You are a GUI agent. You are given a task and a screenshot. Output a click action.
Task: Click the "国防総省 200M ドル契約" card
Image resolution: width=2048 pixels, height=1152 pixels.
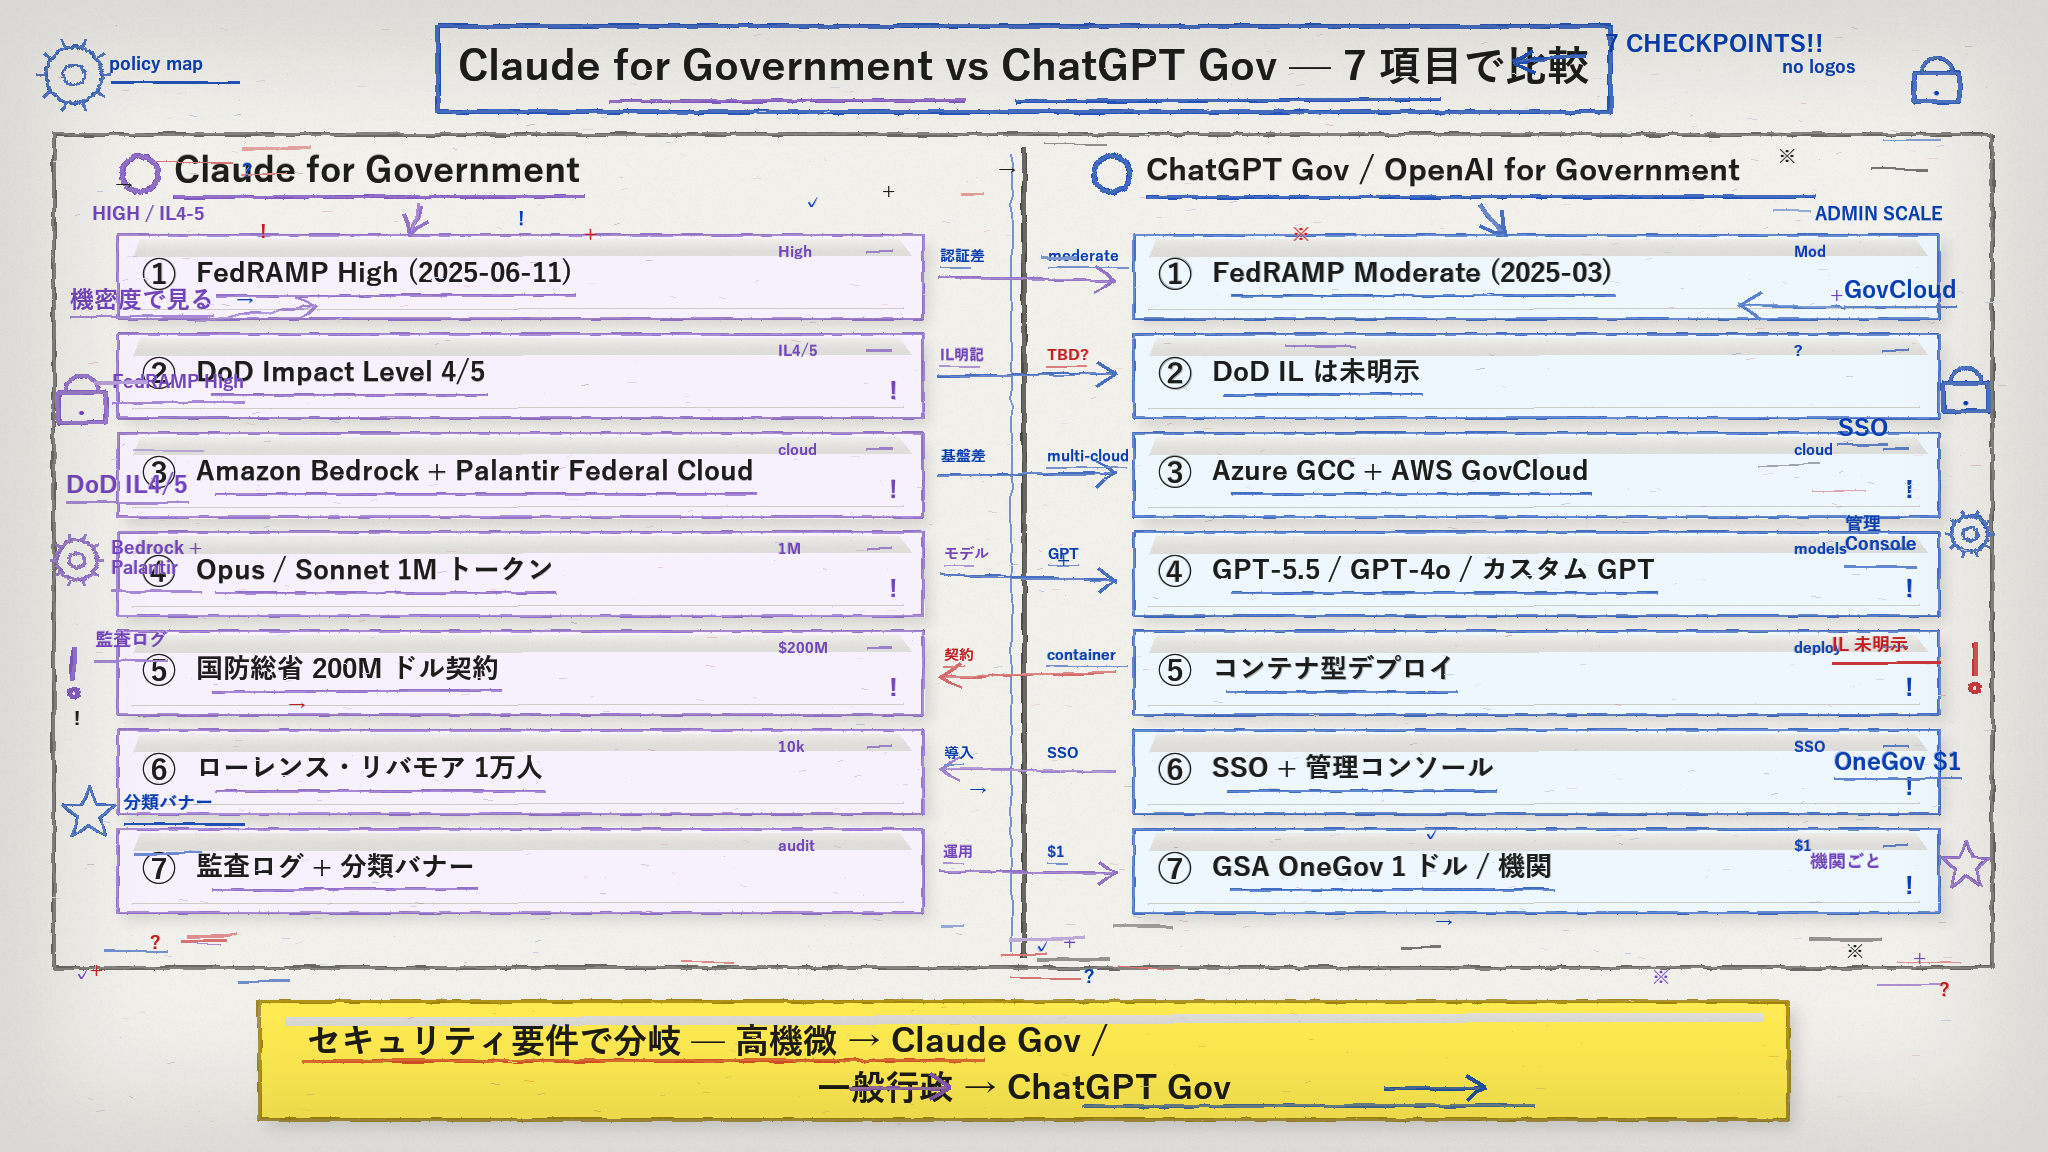520,673
